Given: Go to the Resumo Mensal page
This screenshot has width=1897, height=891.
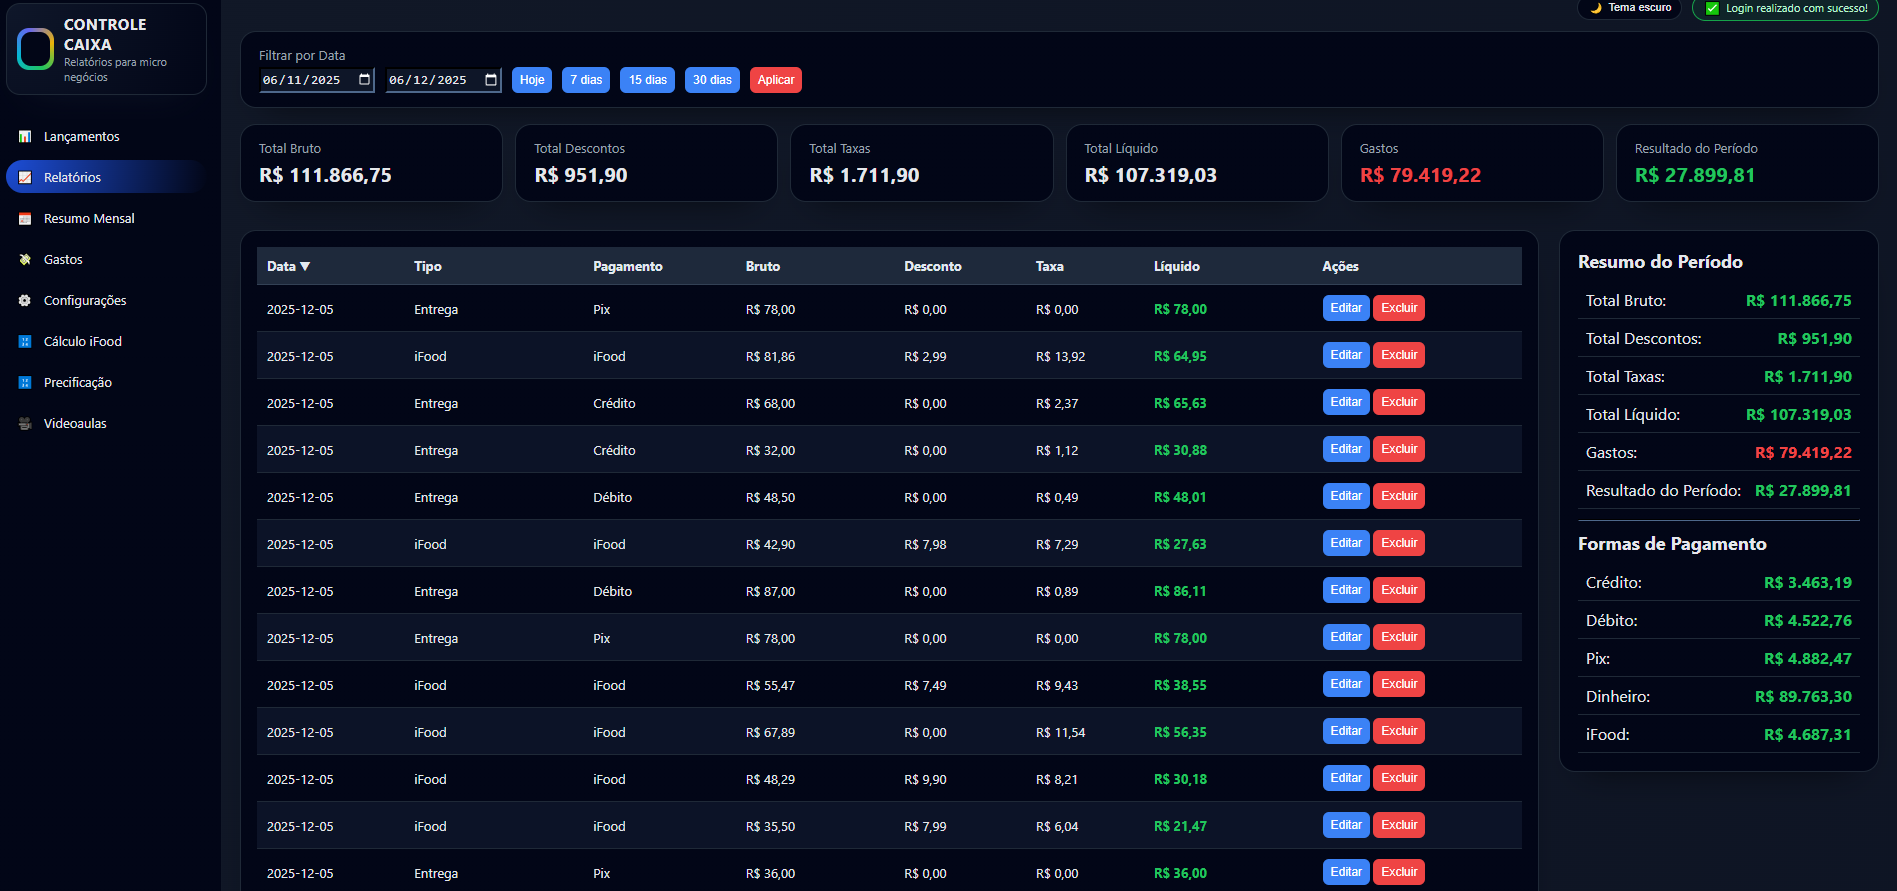Looking at the screenshot, I should pyautogui.click(x=88, y=219).
